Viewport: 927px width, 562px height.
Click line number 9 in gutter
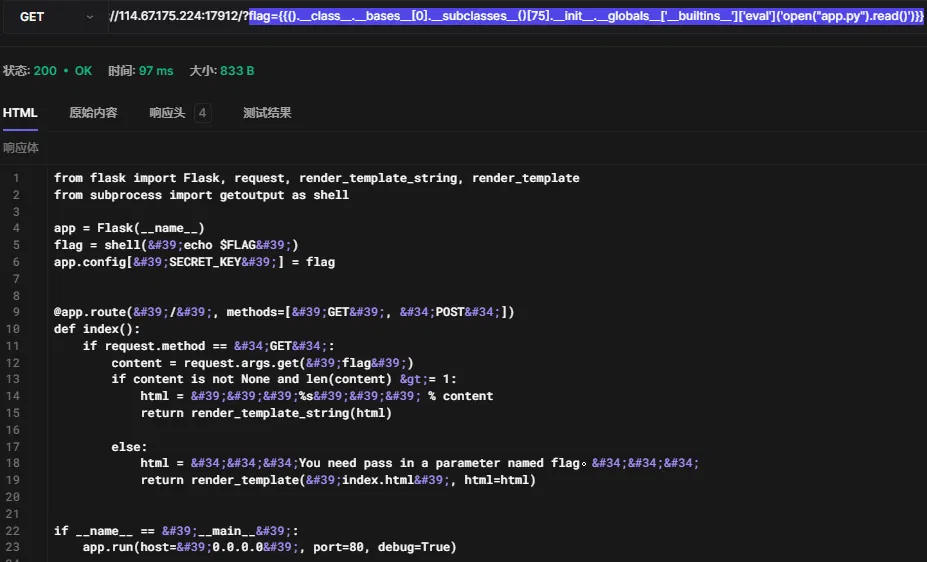pos(16,312)
